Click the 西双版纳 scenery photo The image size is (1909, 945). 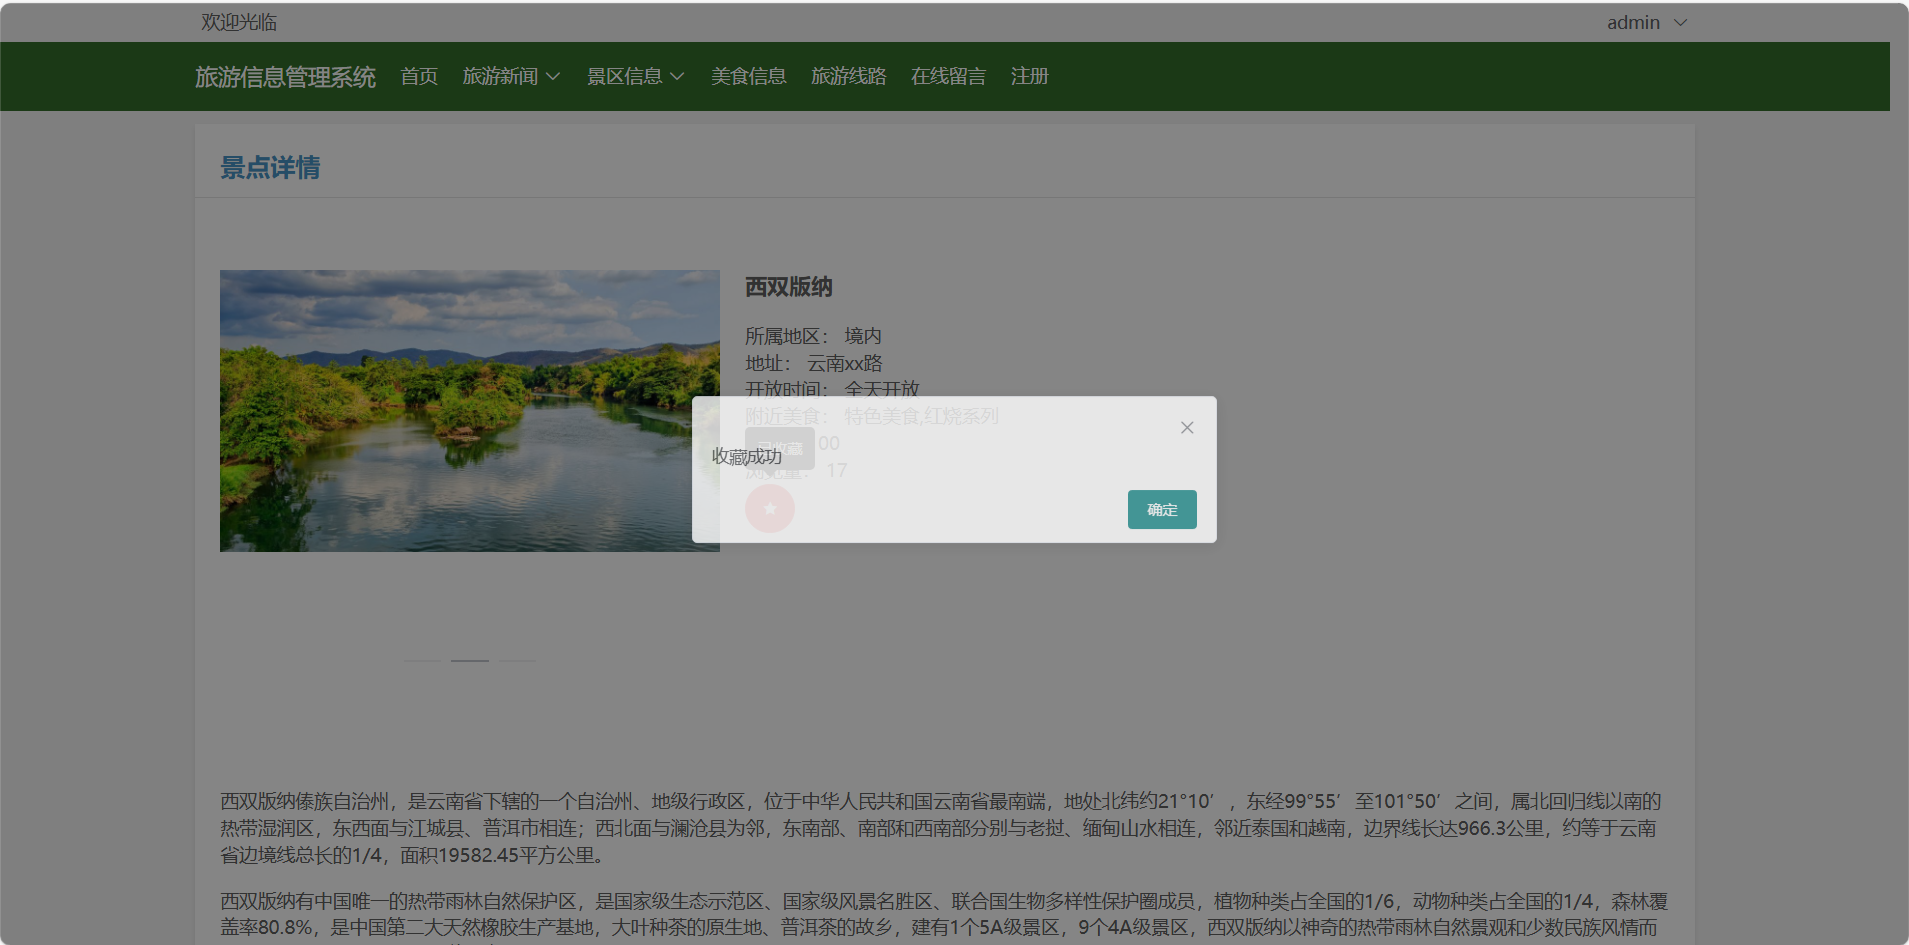[469, 411]
